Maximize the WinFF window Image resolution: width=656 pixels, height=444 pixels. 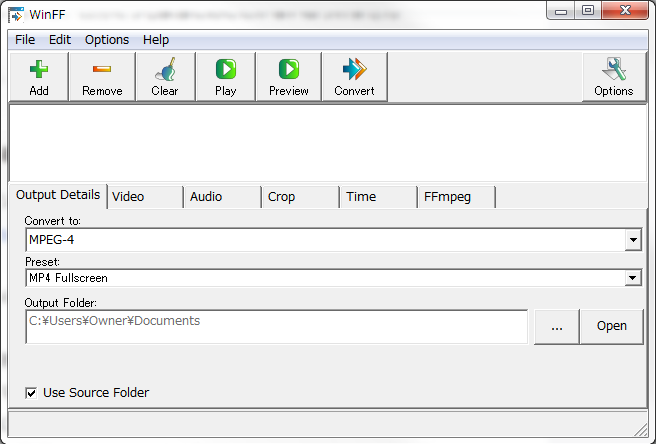[x=588, y=10]
